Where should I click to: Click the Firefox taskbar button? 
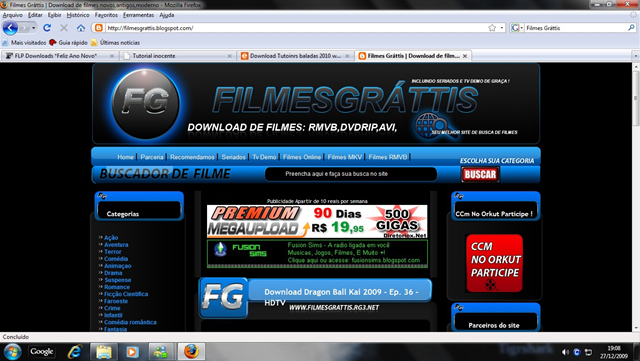pos(191,352)
